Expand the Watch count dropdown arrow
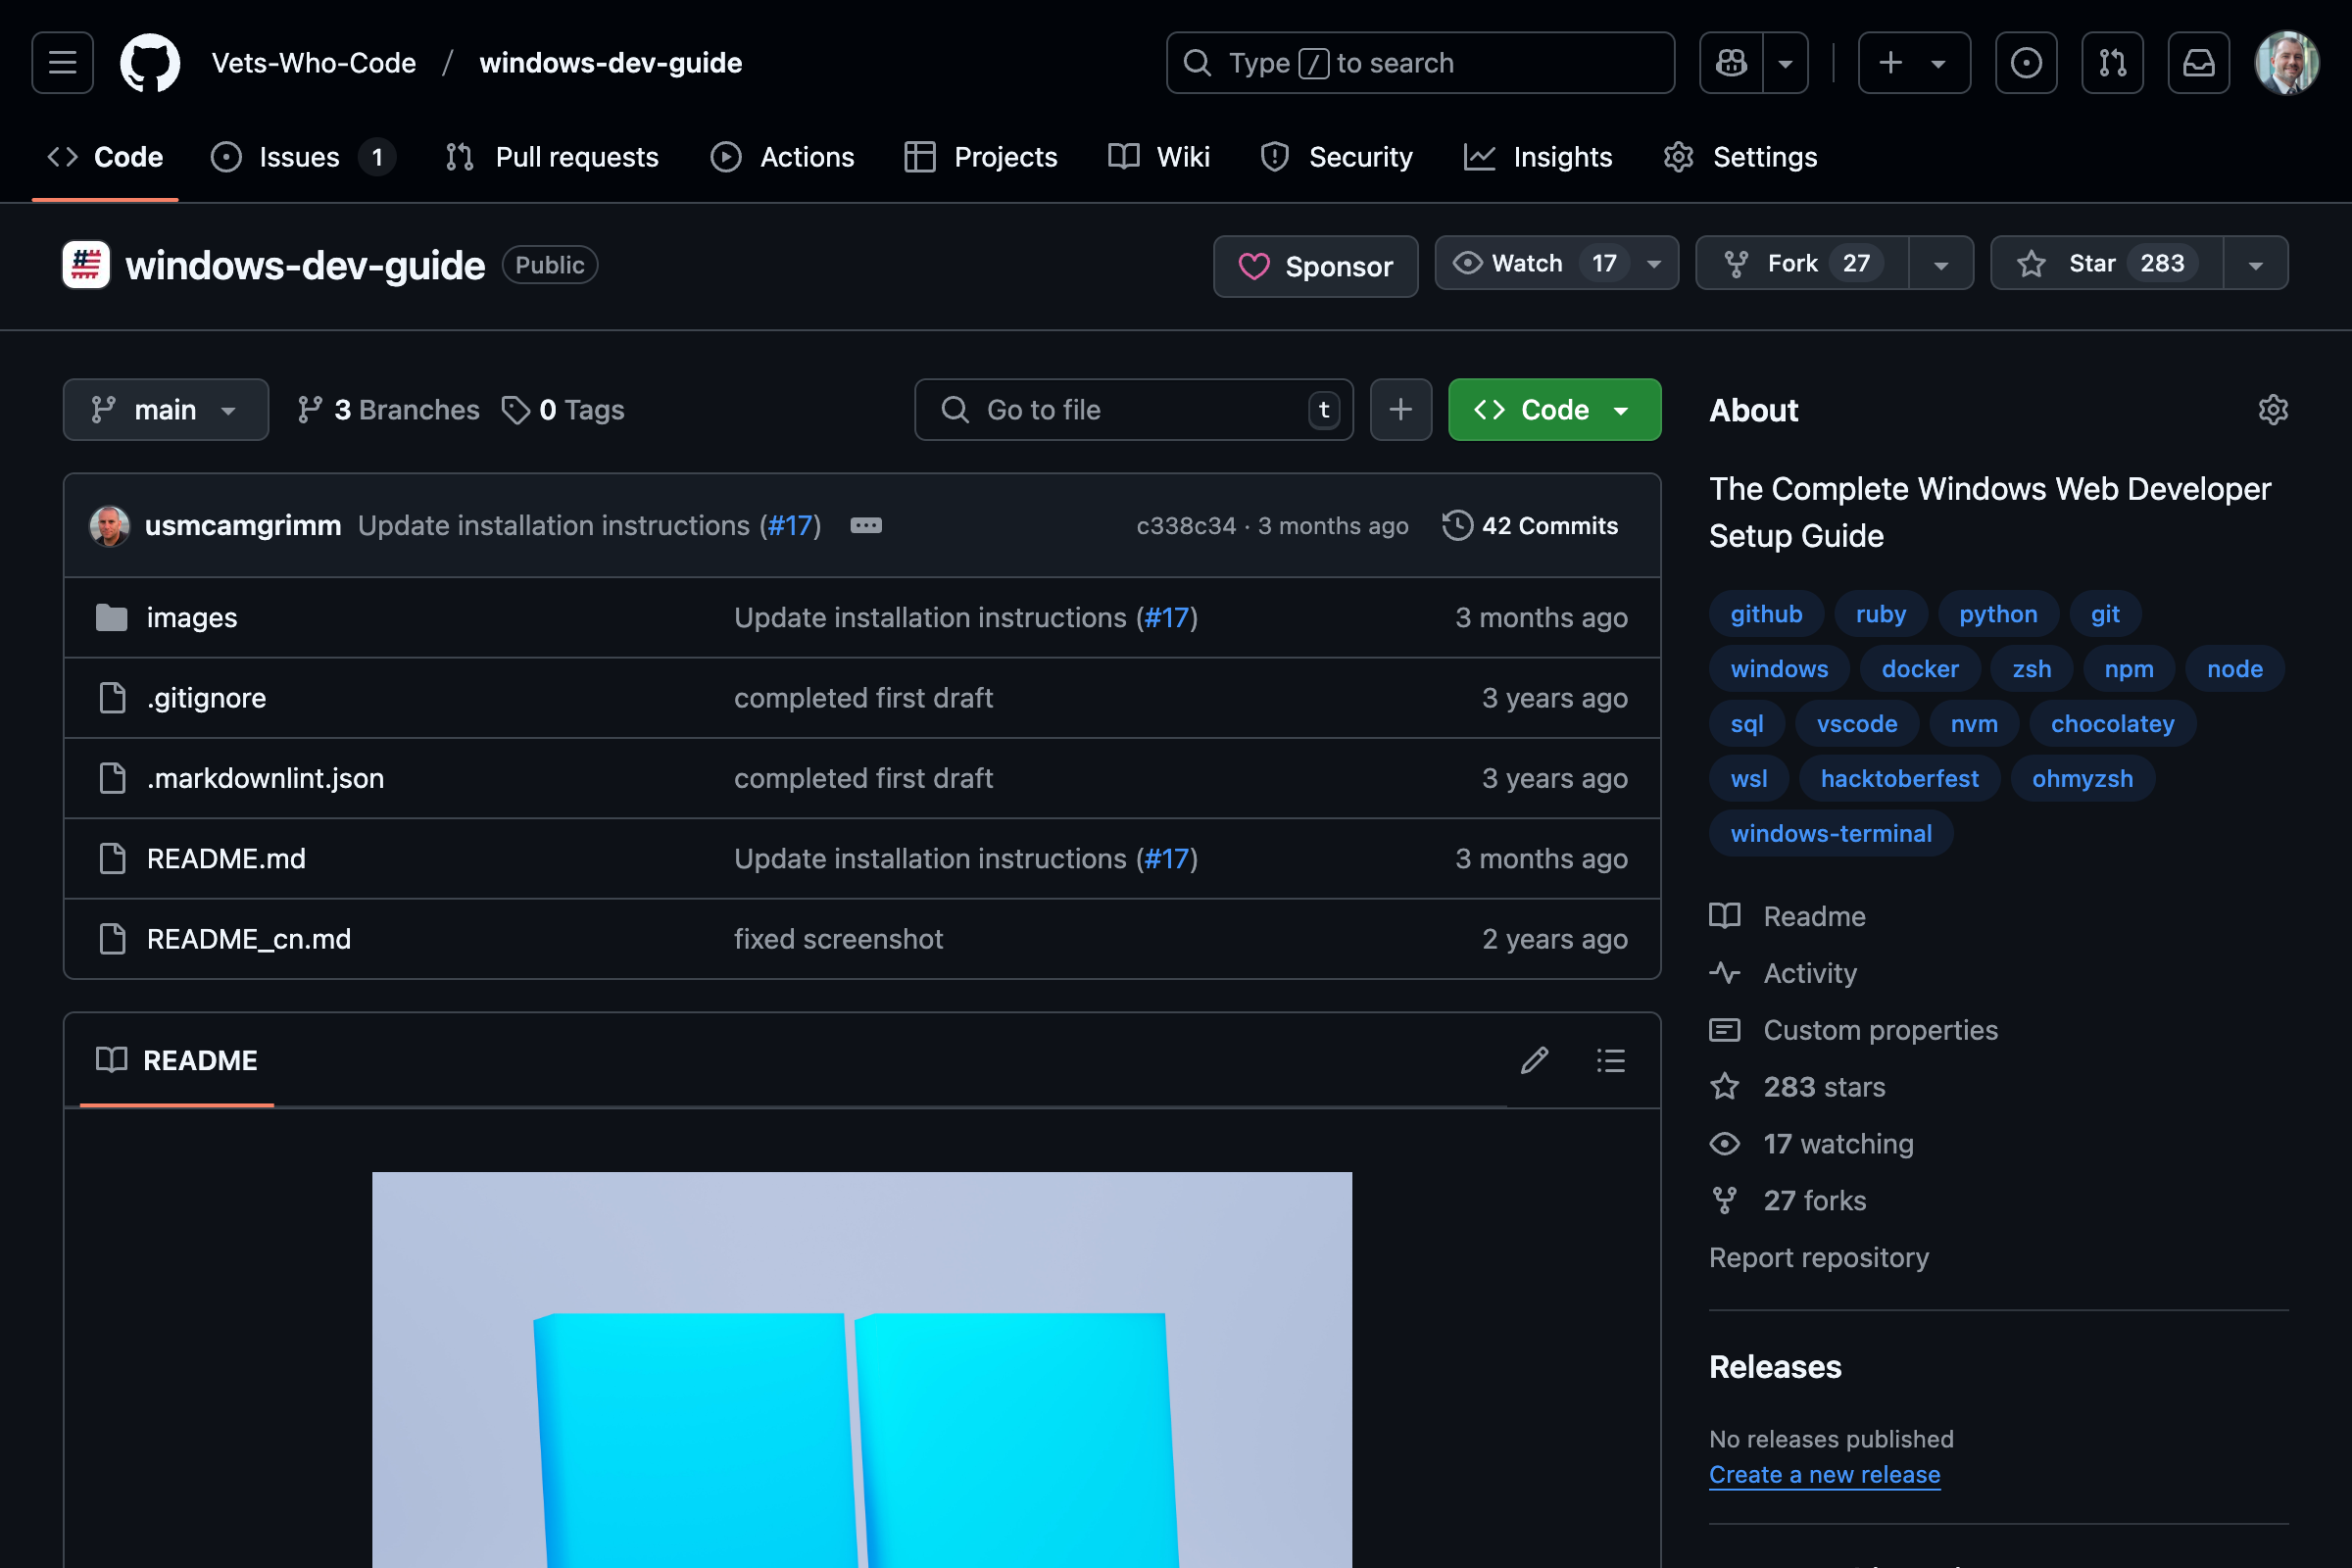Screen dimensions: 2352x1568 click(1654, 263)
